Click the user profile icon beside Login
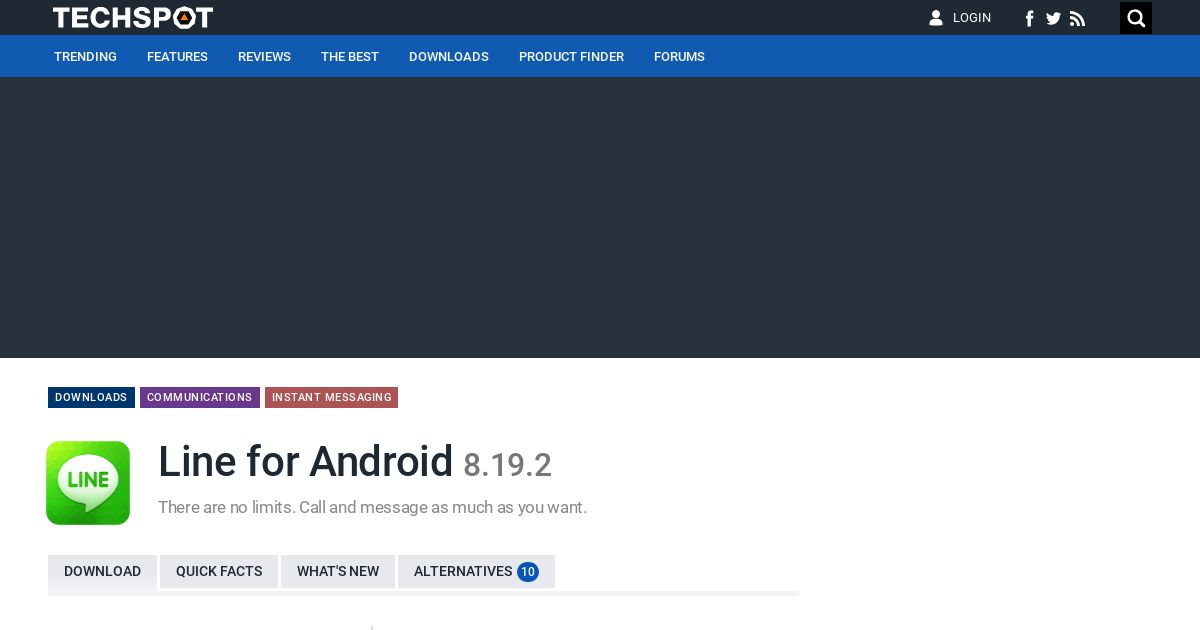1200x630 pixels. (x=936, y=18)
